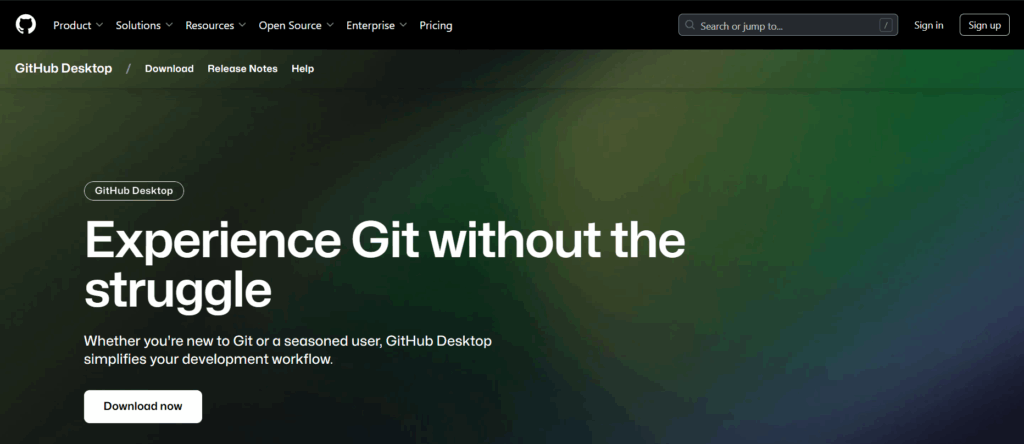Click GitHub Desktop in the sub-navigation bar
The image size is (1024, 444).
click(x=64, y=69)
